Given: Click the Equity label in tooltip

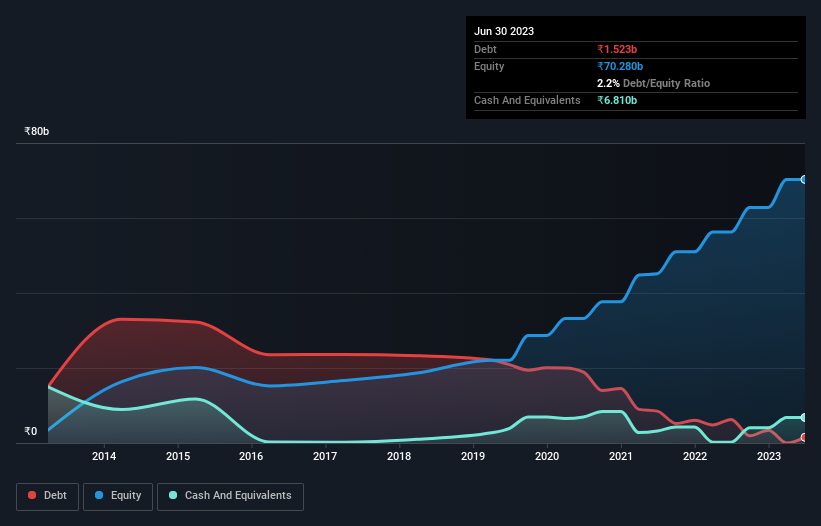Looking at the screenshot, I should point(489,66).
